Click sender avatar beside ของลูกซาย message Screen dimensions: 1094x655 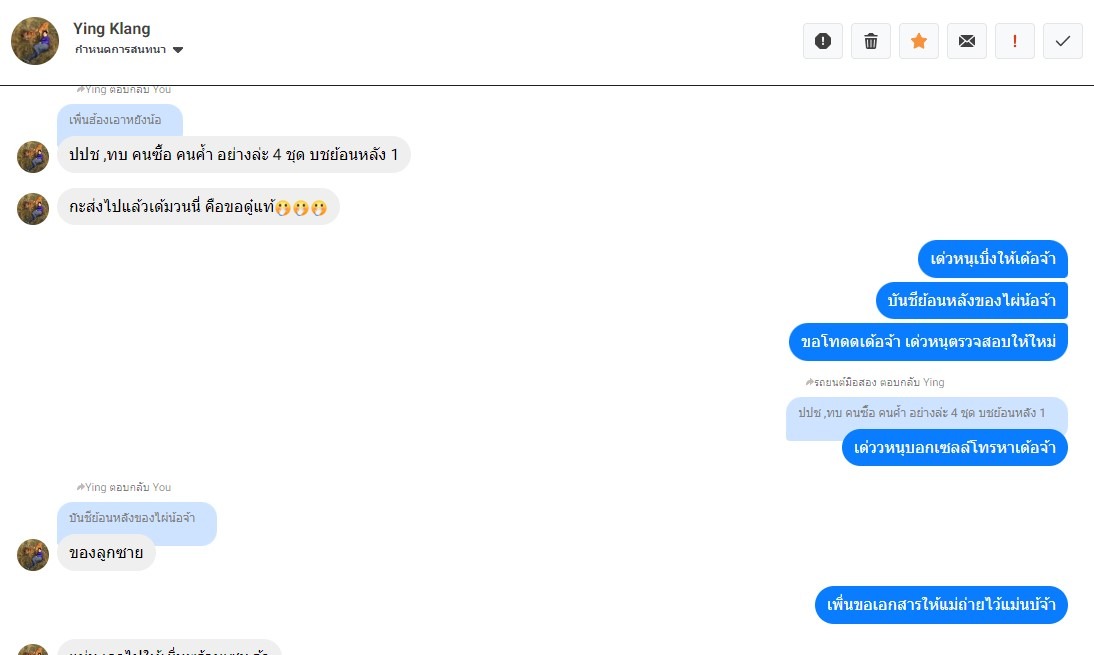click(x=33, y=555)
